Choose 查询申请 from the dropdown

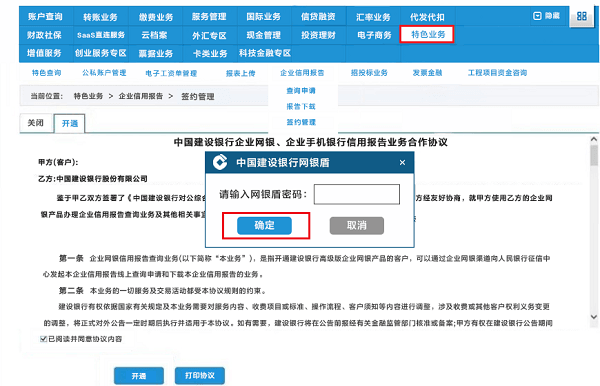pyautogui.click(x=301, y=91)
